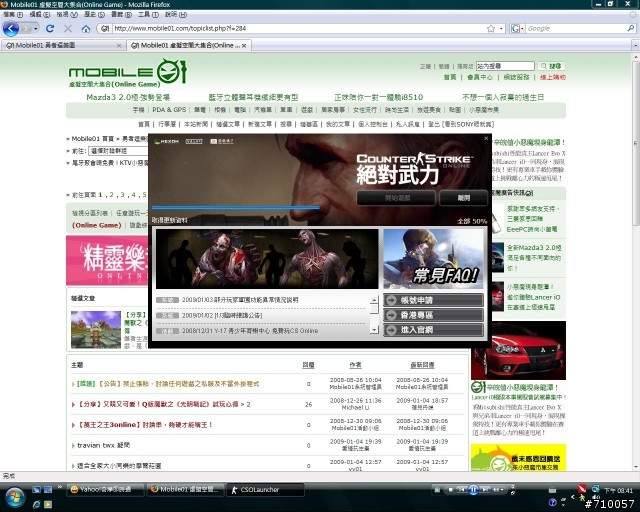Click the 香港專區 button
640x512 pixels.
tap(433, 315)
